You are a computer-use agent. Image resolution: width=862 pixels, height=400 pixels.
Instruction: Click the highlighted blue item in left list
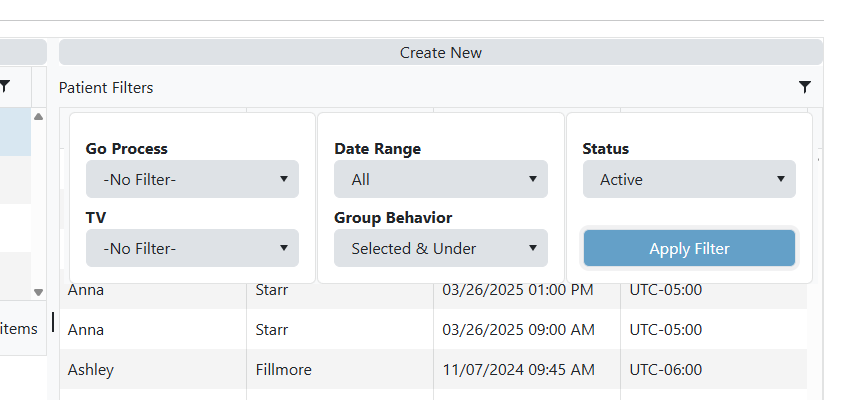pos(14,132)
